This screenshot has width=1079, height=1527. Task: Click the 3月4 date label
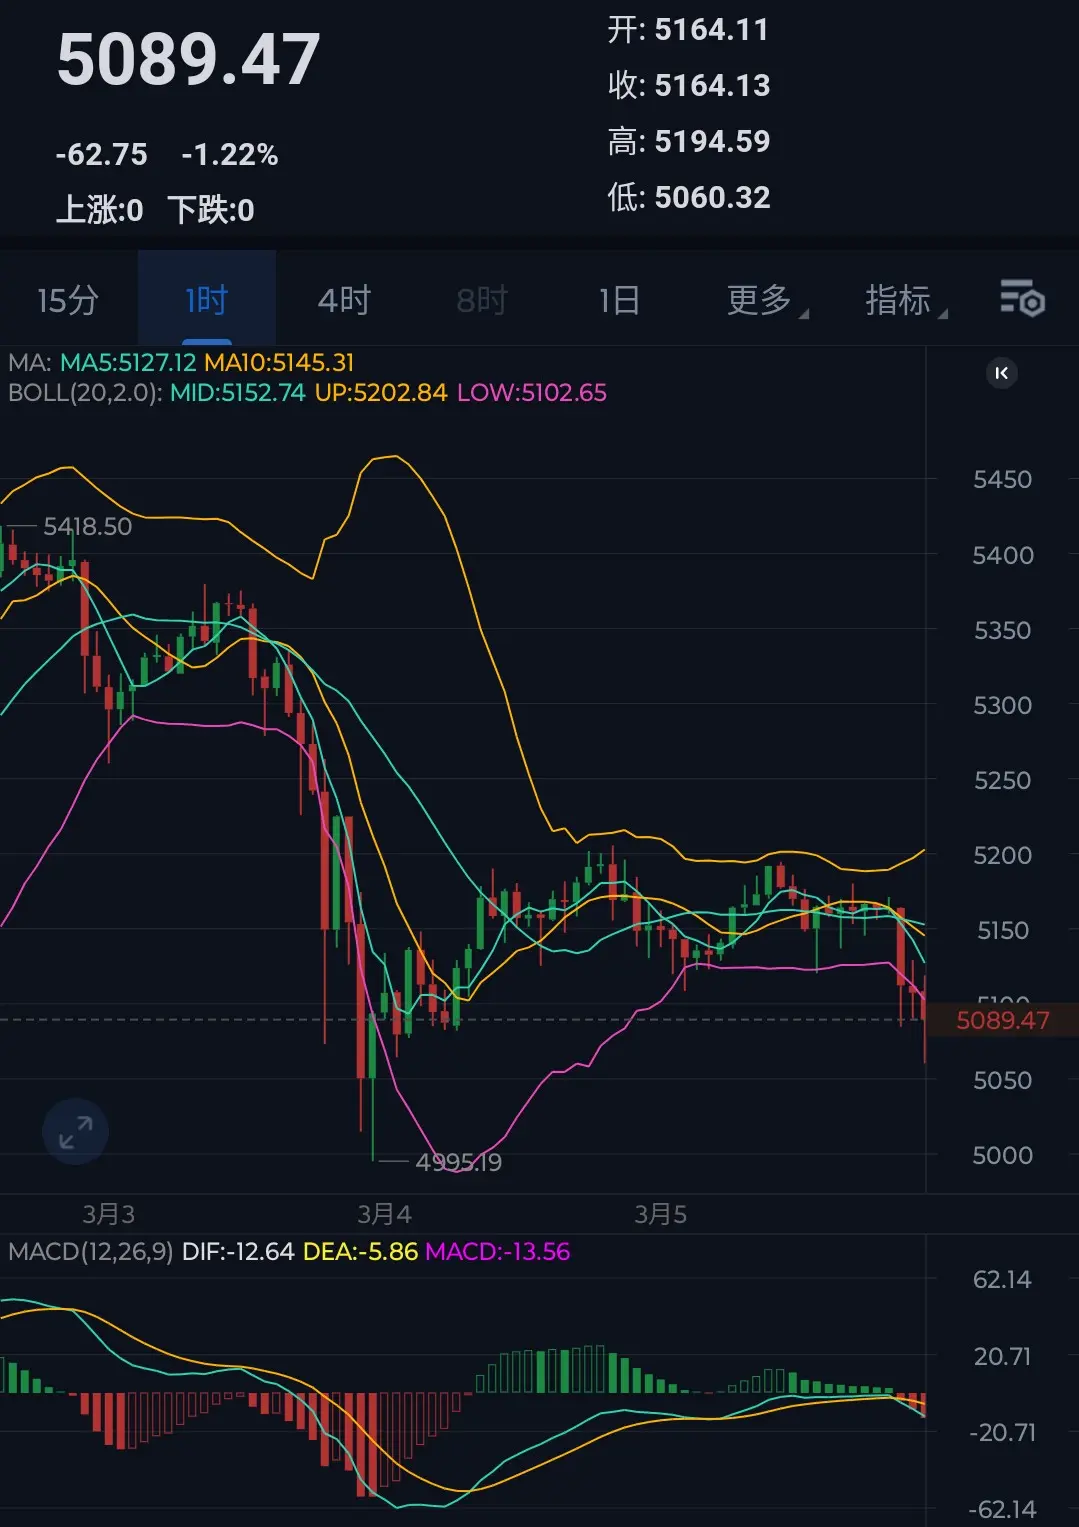(385, 1214)
